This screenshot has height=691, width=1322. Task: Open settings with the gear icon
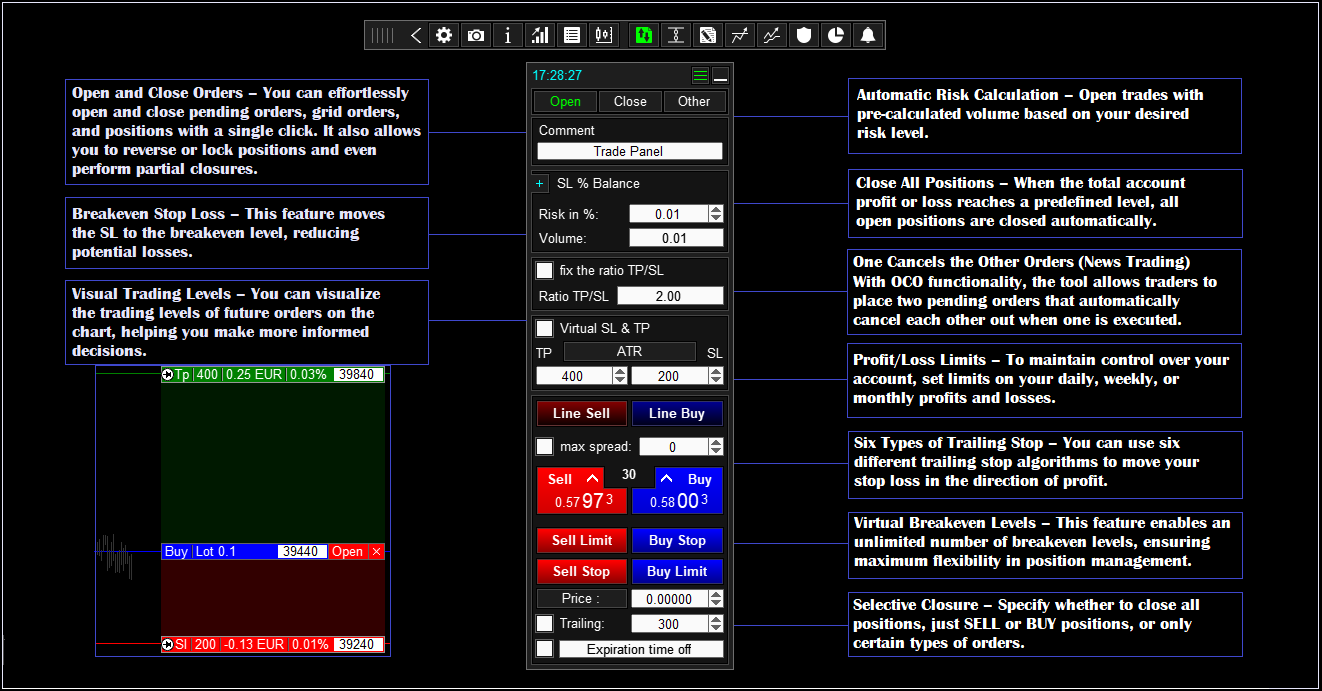[444, 36]
